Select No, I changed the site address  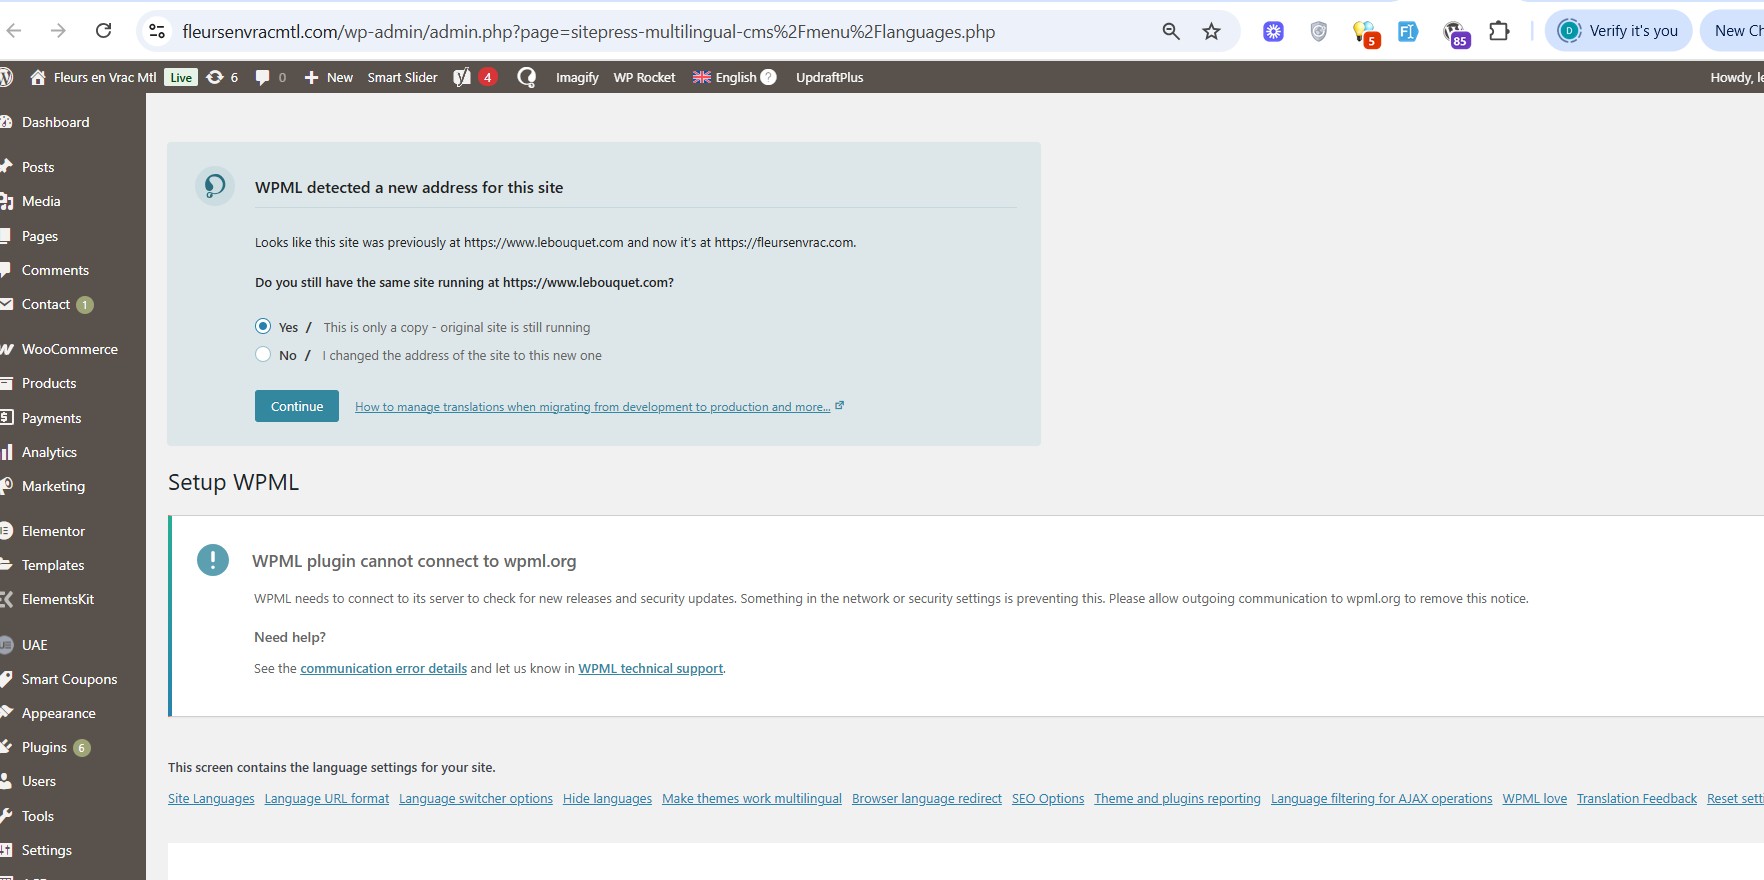pyautogui.click(x=263, y=354)
